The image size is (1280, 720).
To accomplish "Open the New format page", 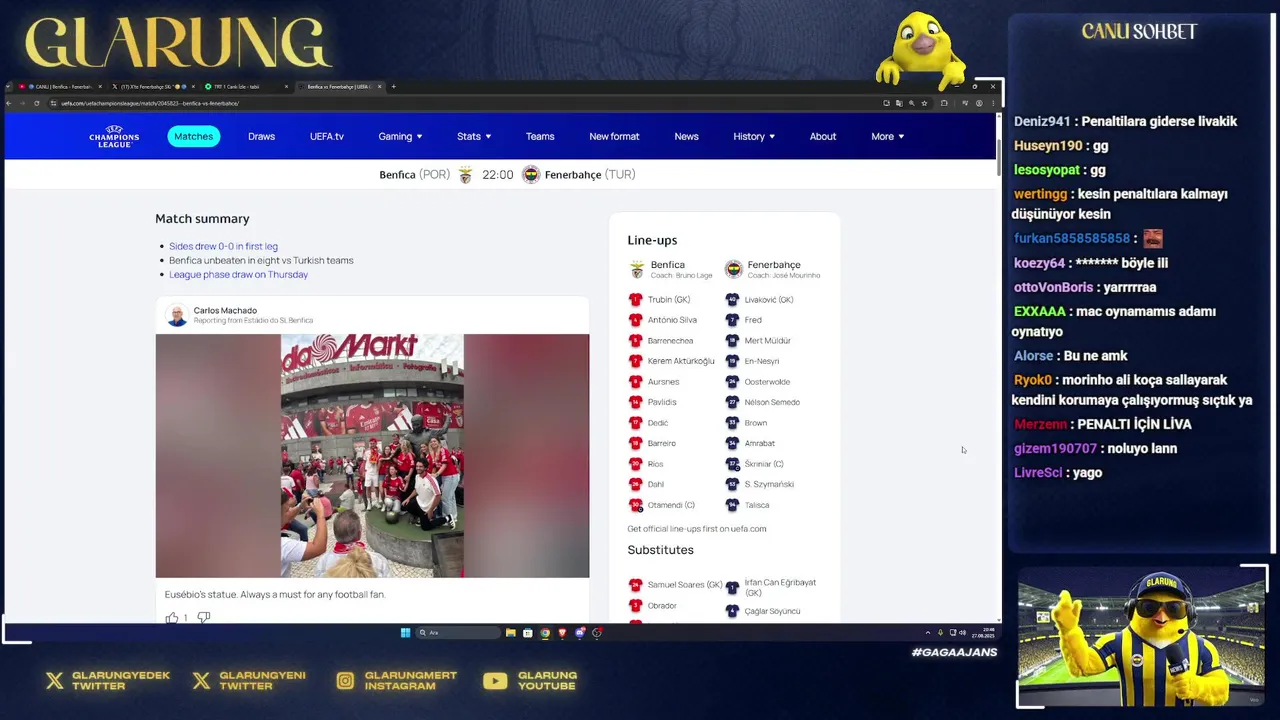I will click(x=614, y=136).
